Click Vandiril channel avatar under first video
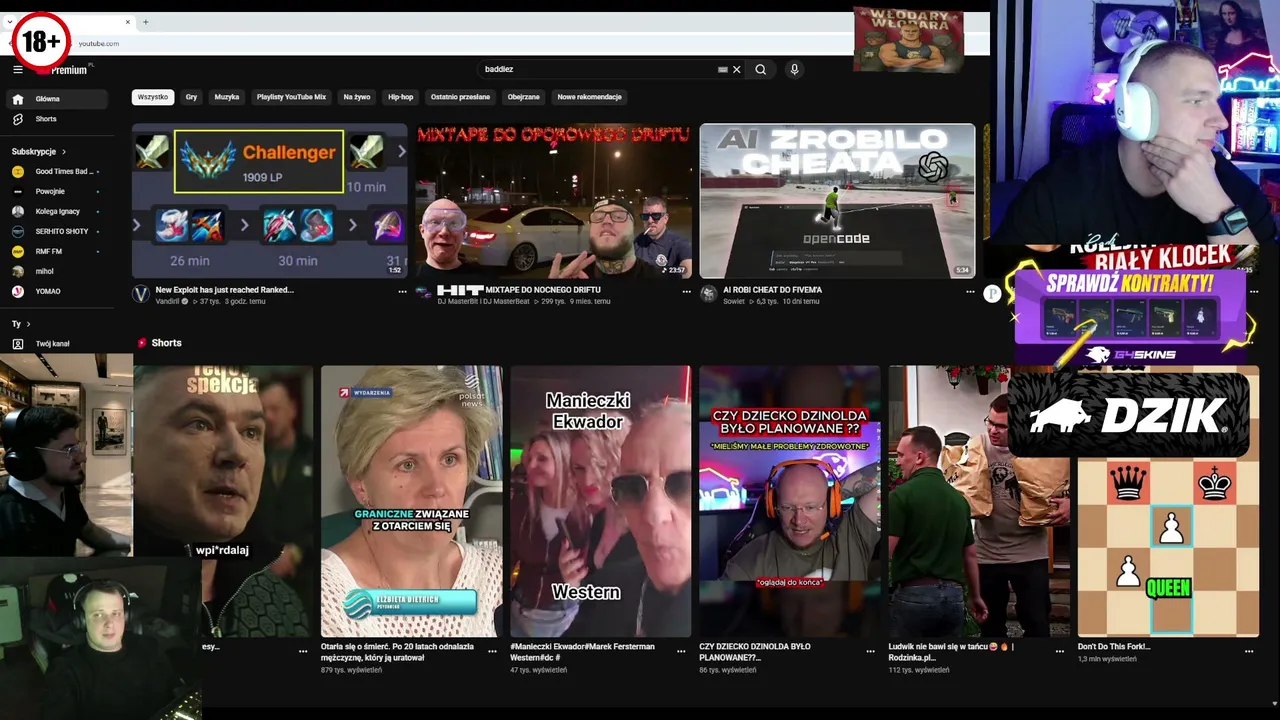The height and width of the screenshot is (720, 1280). [141, 294]
